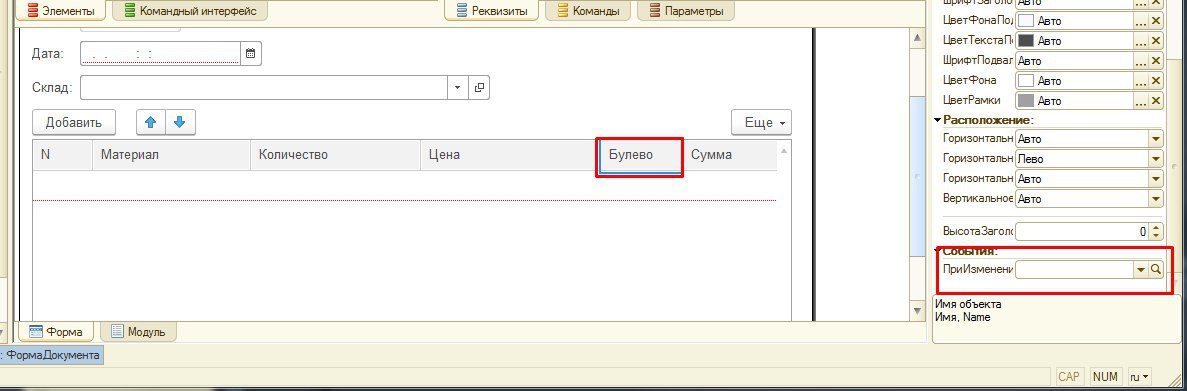Clear ЦветФонаПод value with the X button
The image size is (1187, 391).
tap(1156, 21)
